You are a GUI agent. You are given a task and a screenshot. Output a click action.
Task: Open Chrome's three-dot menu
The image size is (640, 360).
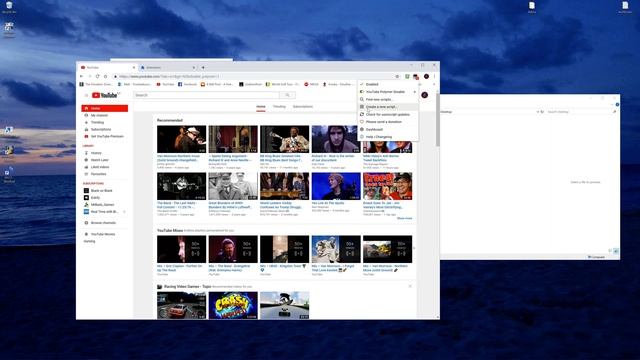pyautogui.click(x=434, y=76)
